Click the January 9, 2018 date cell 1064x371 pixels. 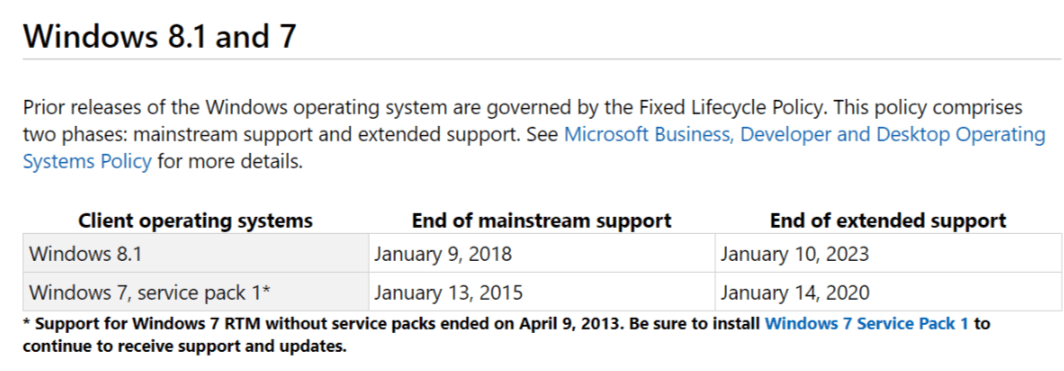542,254
